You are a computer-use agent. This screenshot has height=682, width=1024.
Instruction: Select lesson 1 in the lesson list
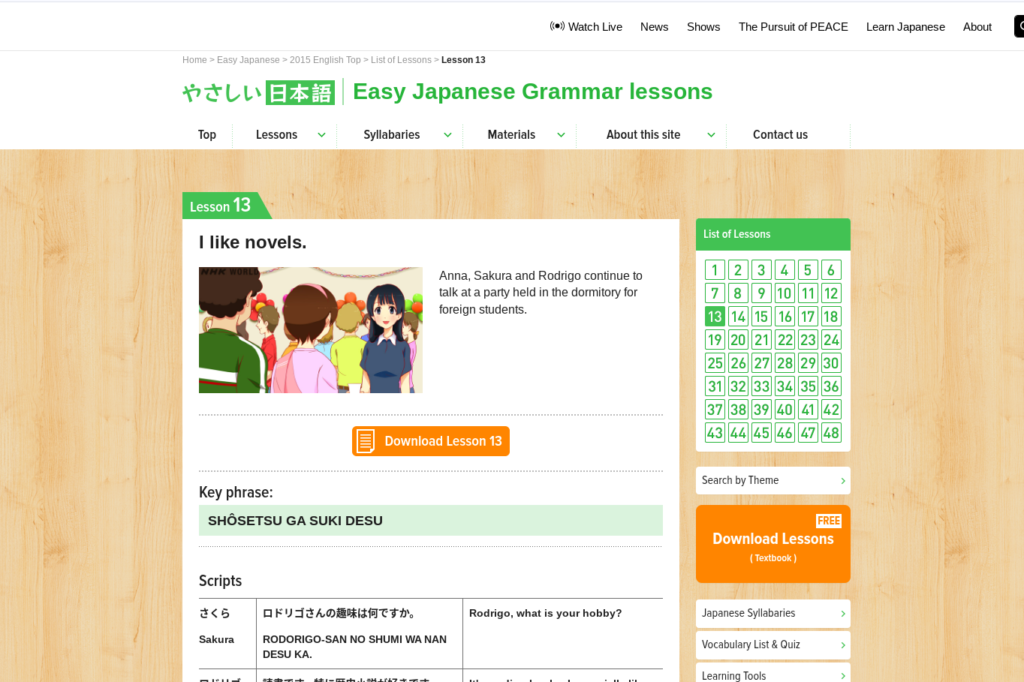click(714, 270)
